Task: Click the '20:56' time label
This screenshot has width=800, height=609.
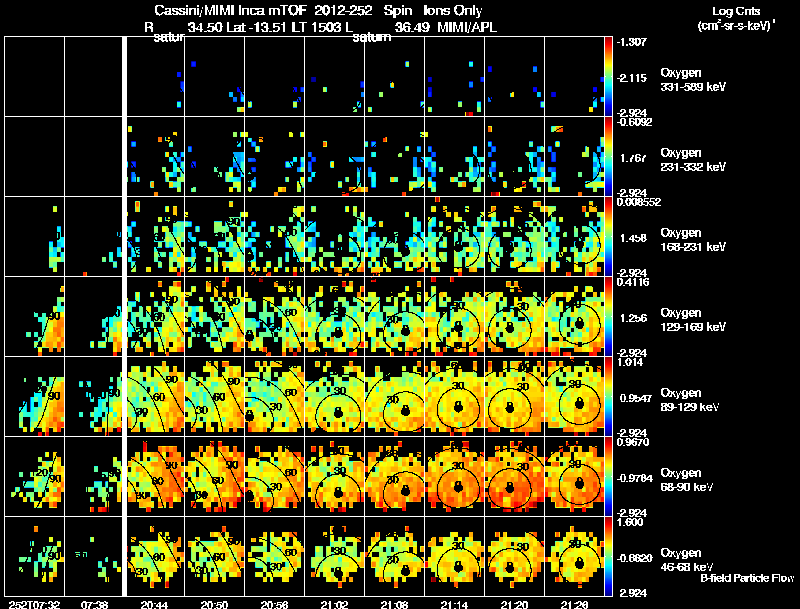Action: [274, 604]
